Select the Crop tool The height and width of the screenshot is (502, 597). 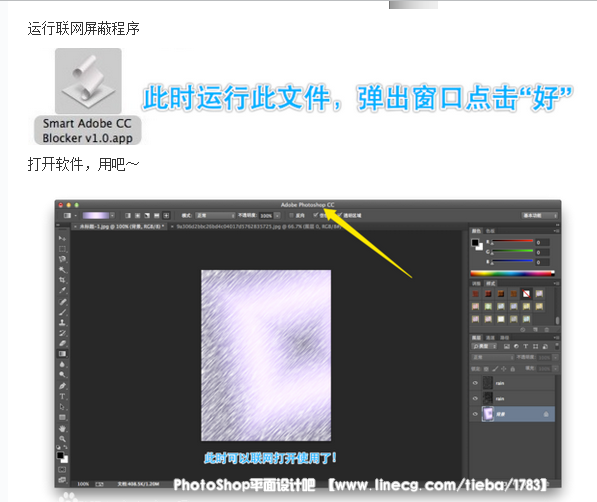click(x=62, y=280)
